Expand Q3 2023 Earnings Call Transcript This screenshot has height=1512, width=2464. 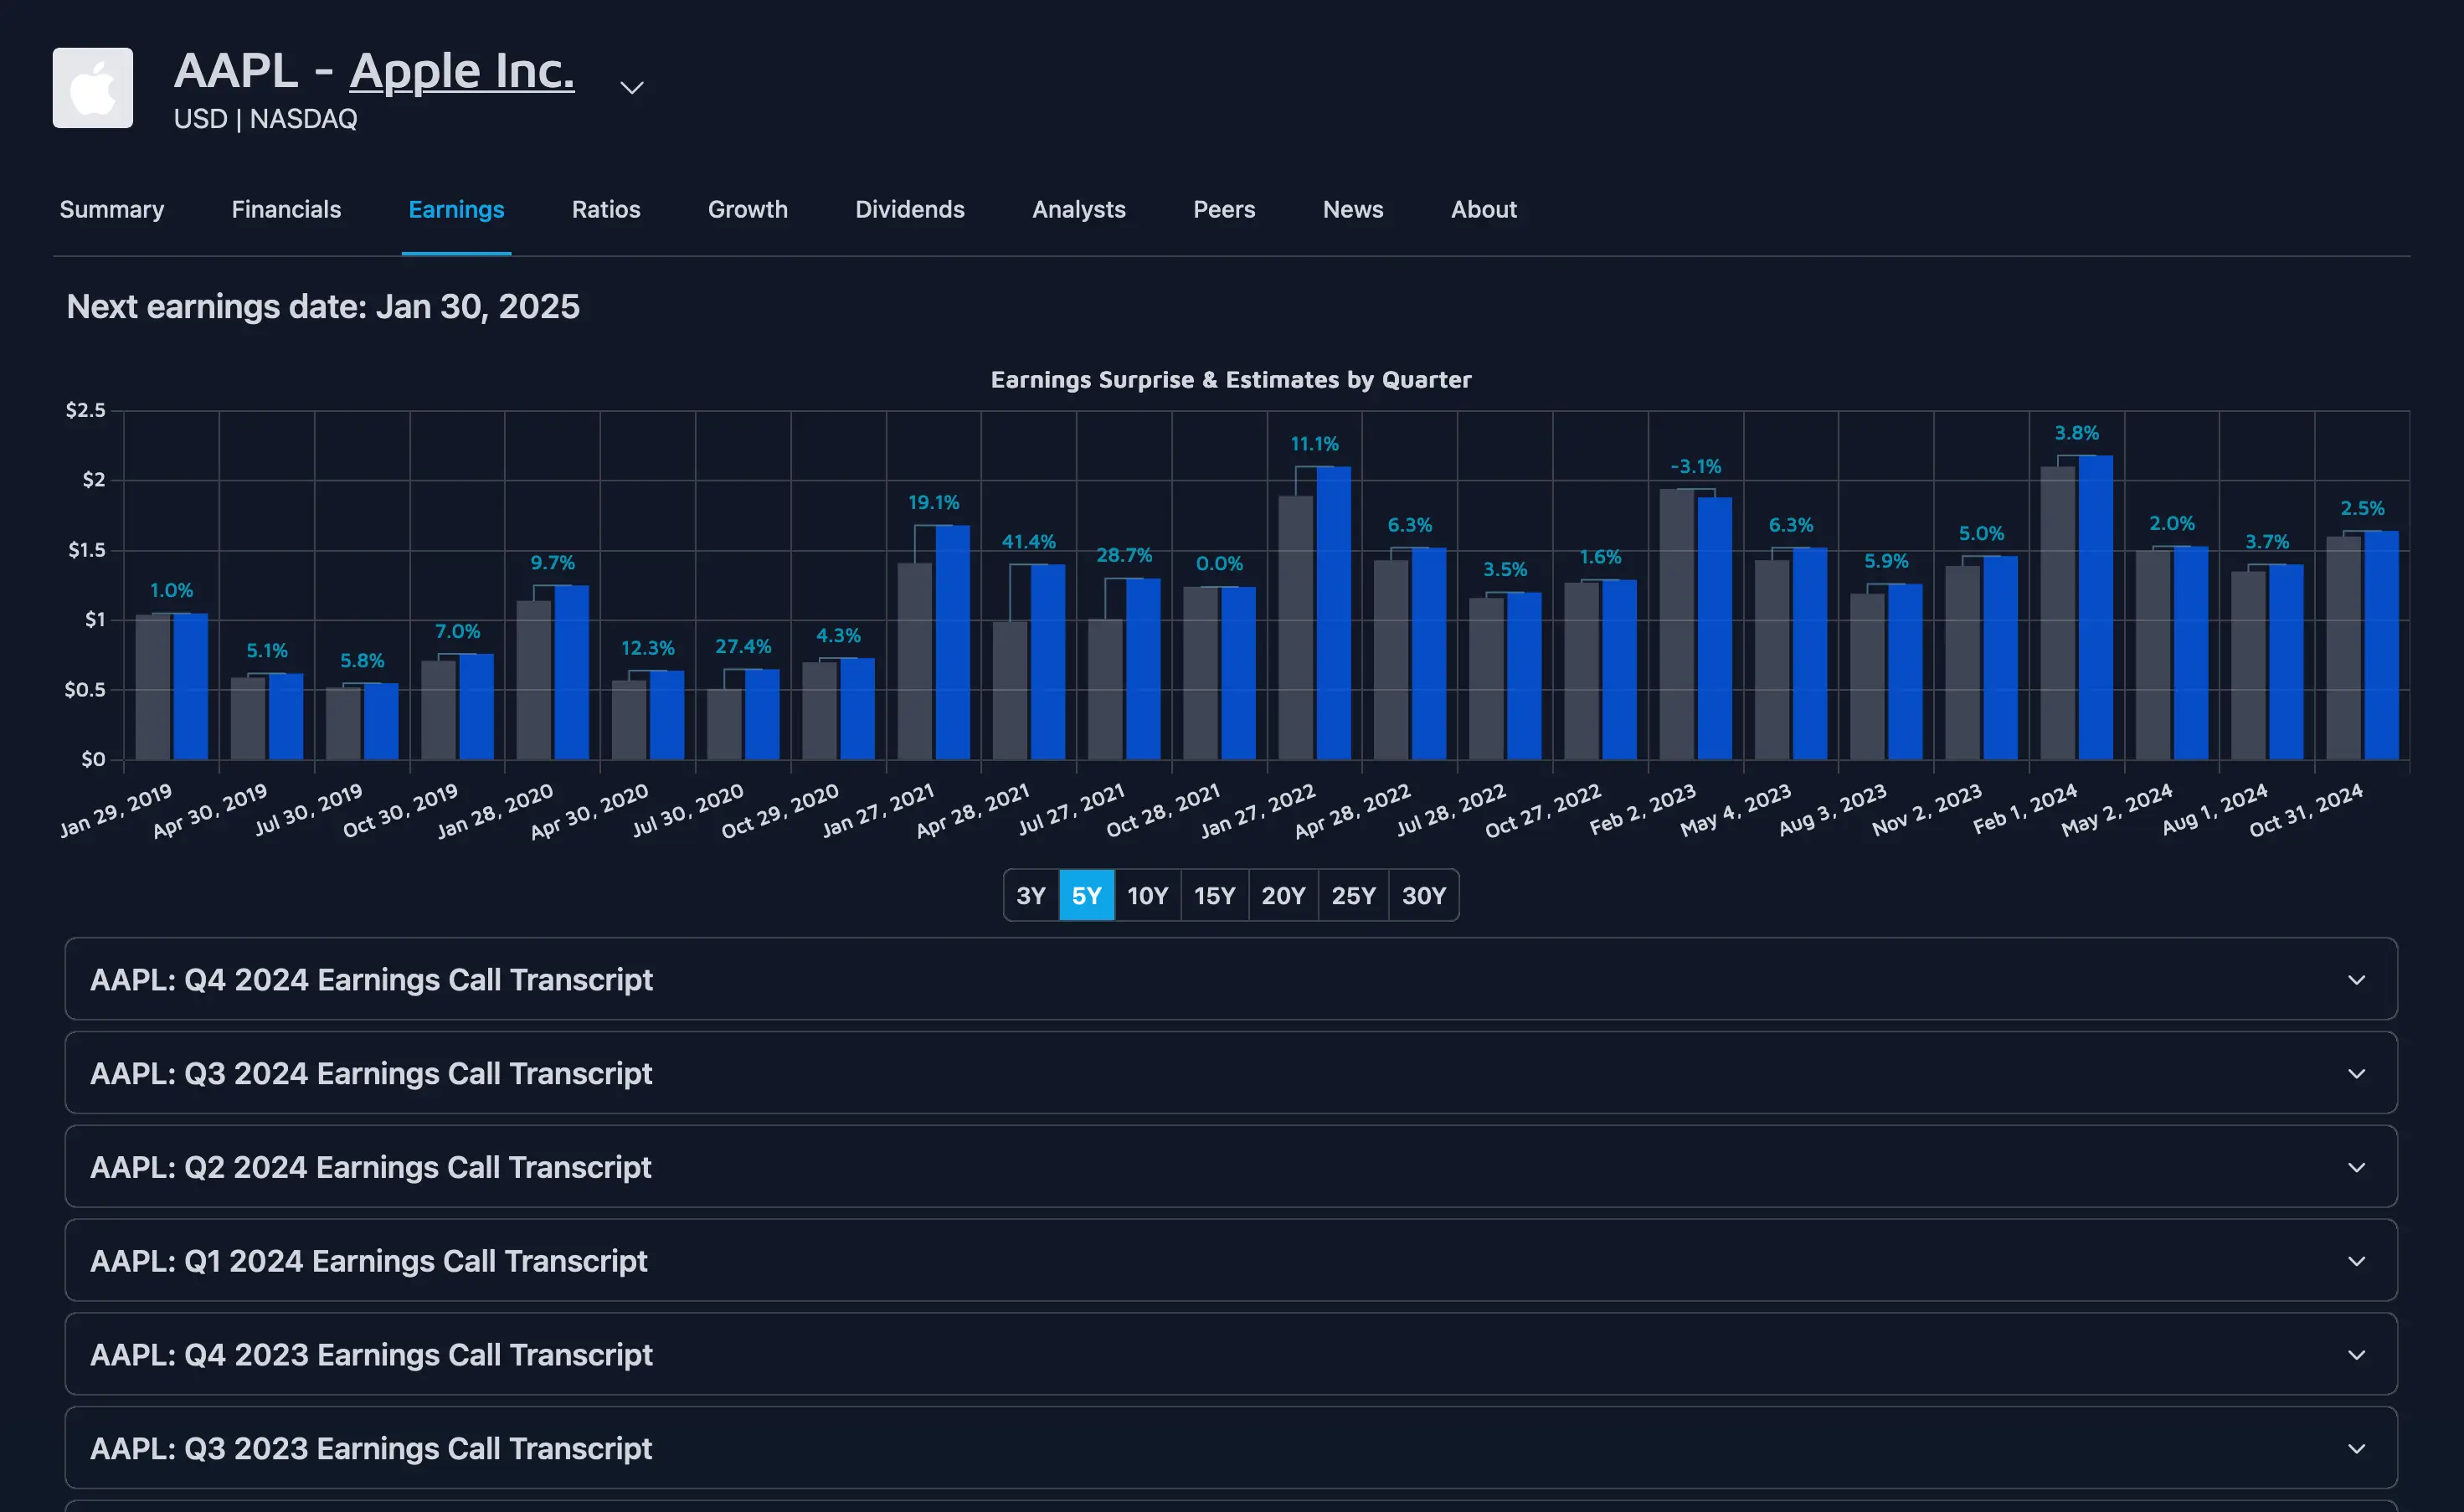tap(1231, 1448)
